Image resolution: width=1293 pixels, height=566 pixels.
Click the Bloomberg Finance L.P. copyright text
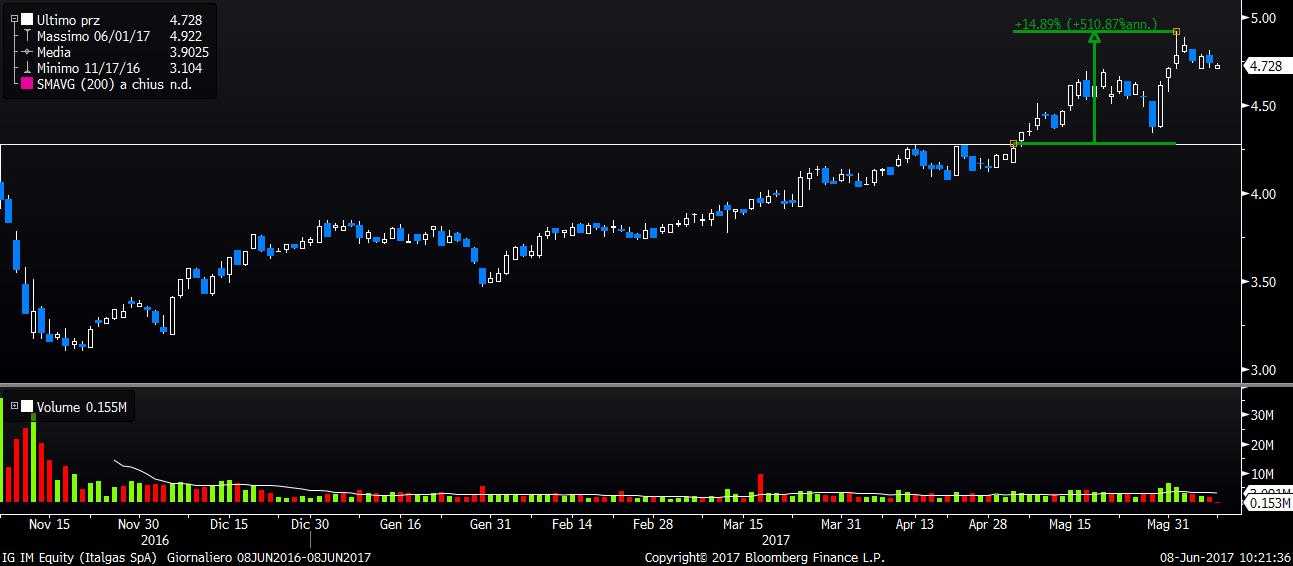(764, 558)
